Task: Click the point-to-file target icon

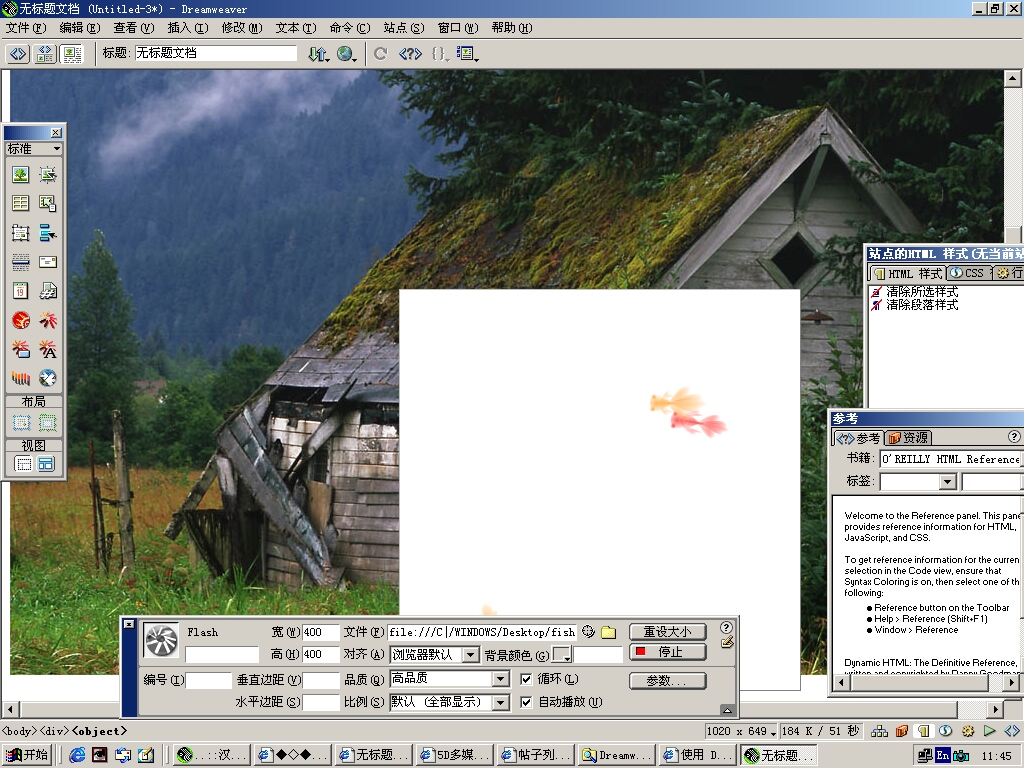Action: pos(588,632)
